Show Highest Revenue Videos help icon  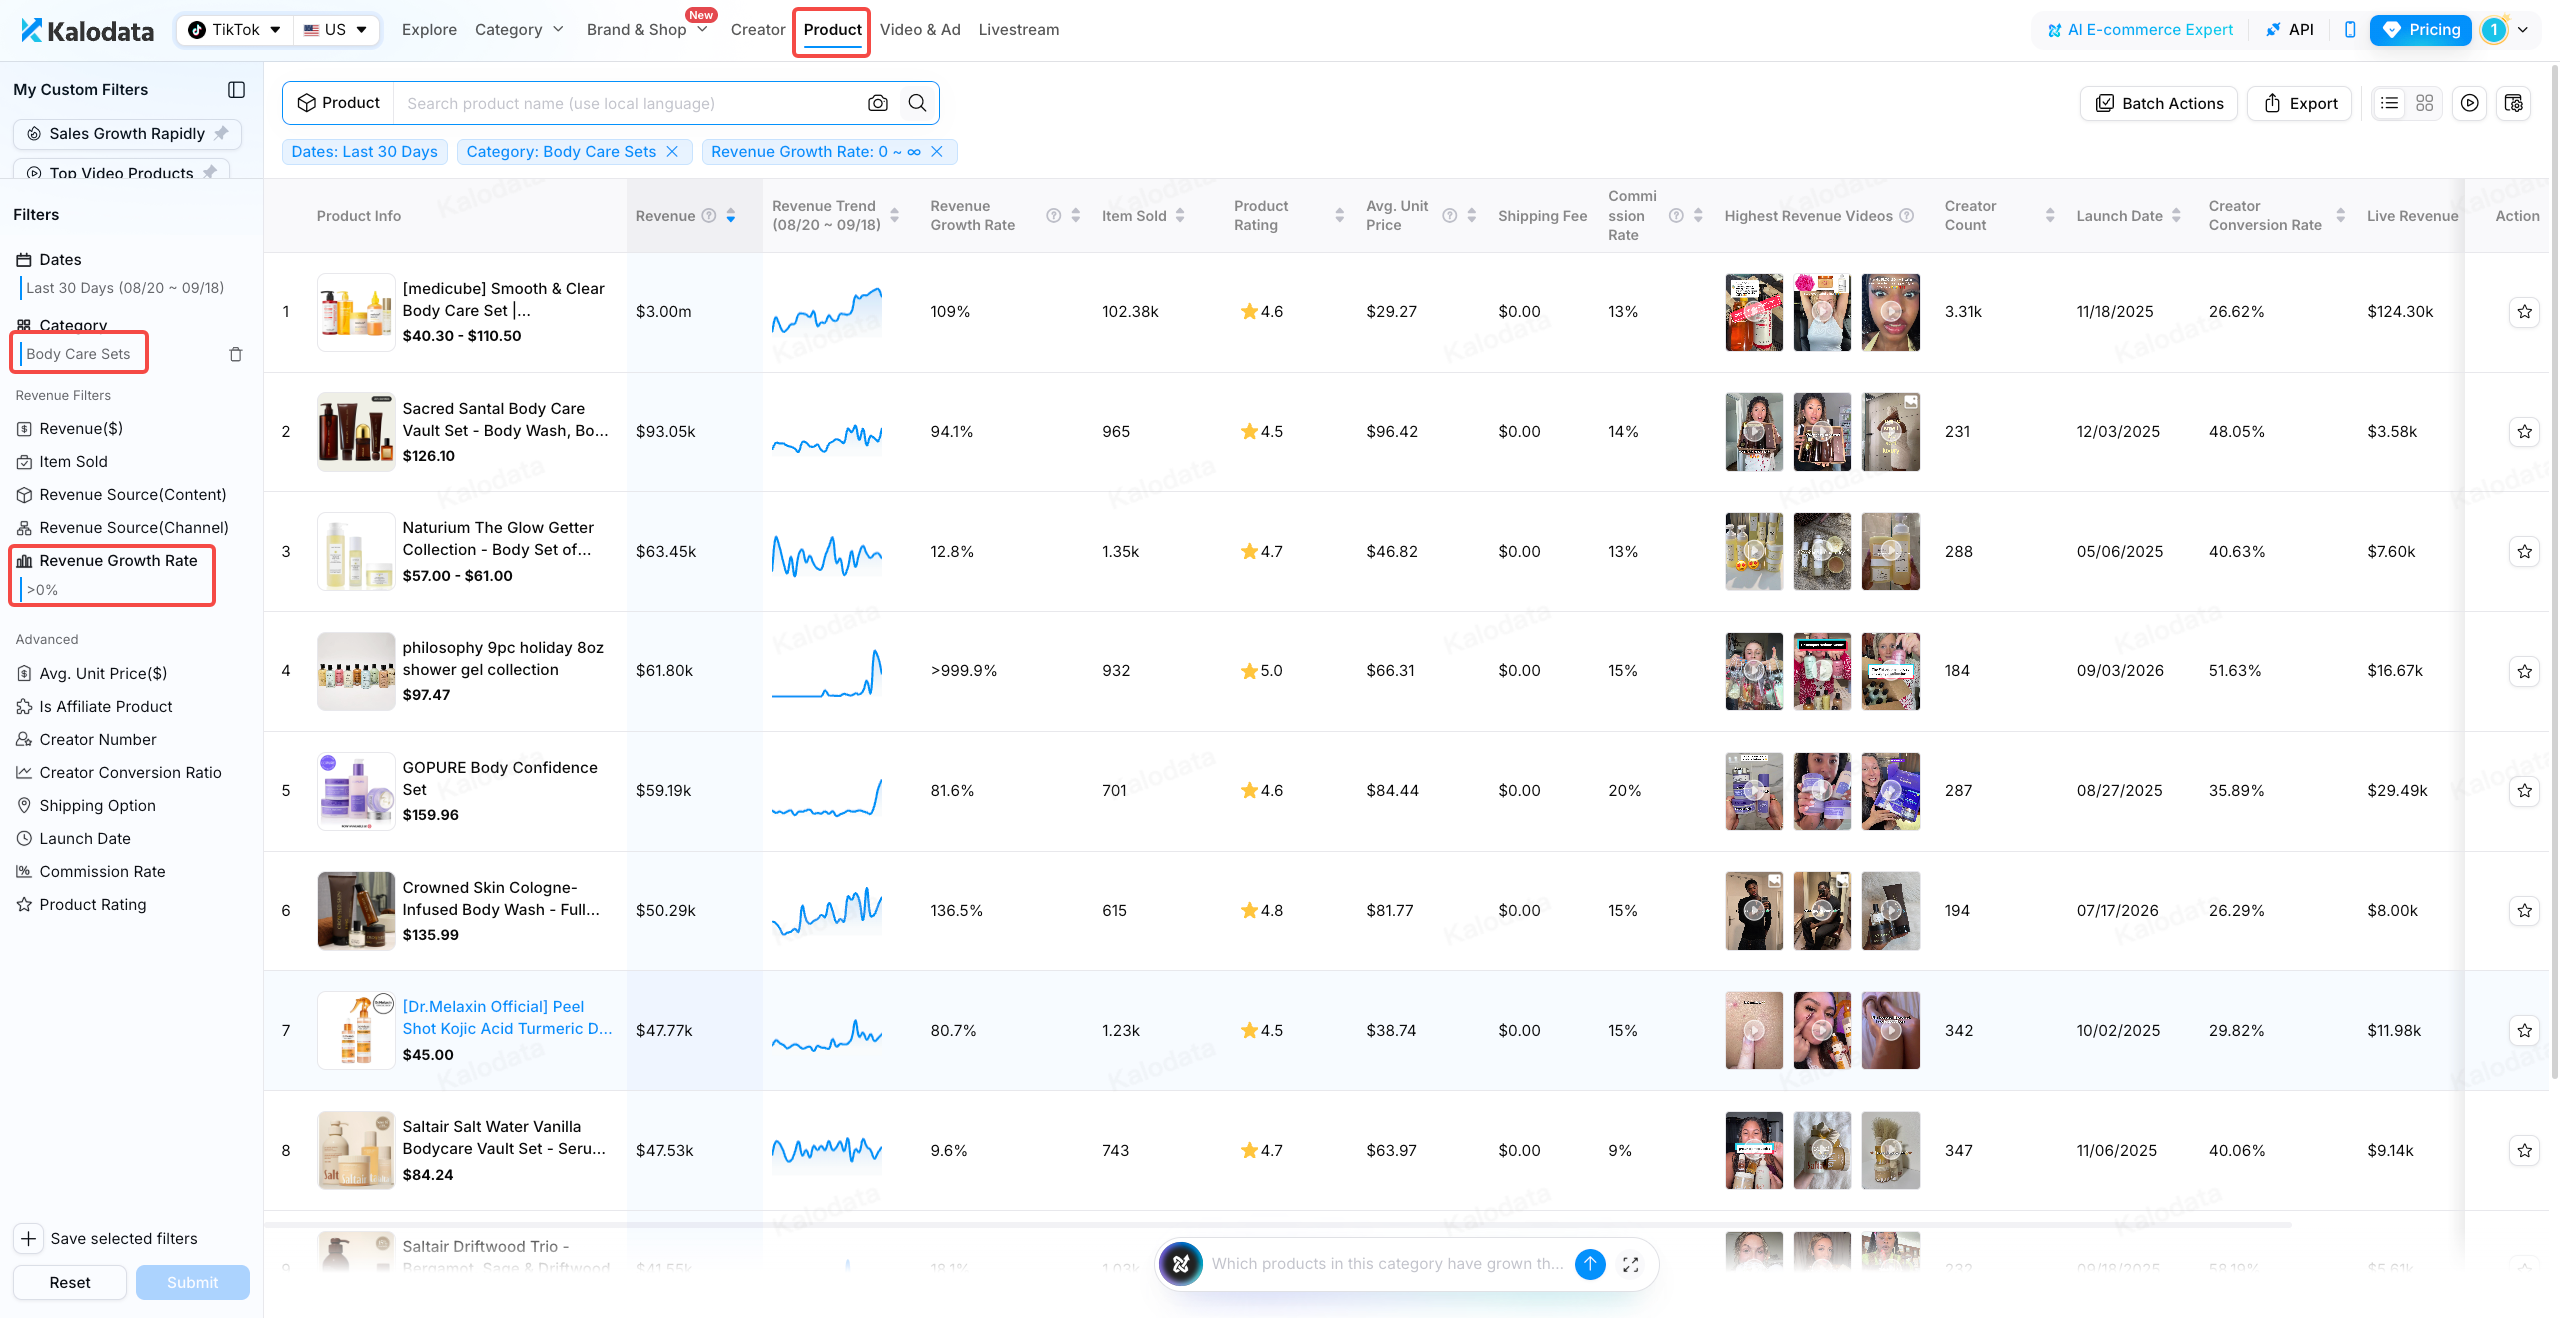1907,216
